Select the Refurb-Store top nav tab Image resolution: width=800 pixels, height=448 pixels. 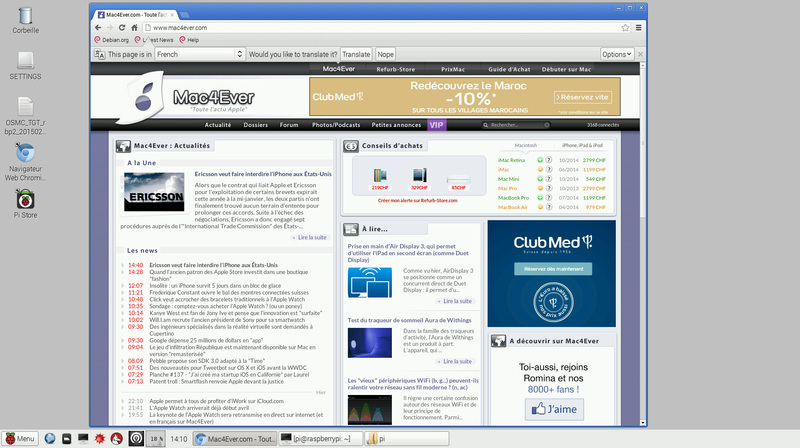[x=395, y=69]
